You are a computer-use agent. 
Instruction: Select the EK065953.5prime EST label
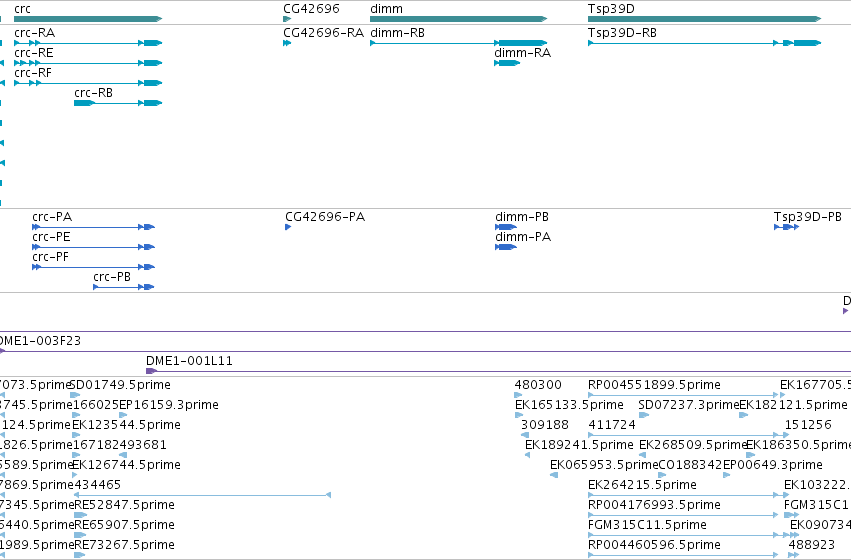[604, 465]
